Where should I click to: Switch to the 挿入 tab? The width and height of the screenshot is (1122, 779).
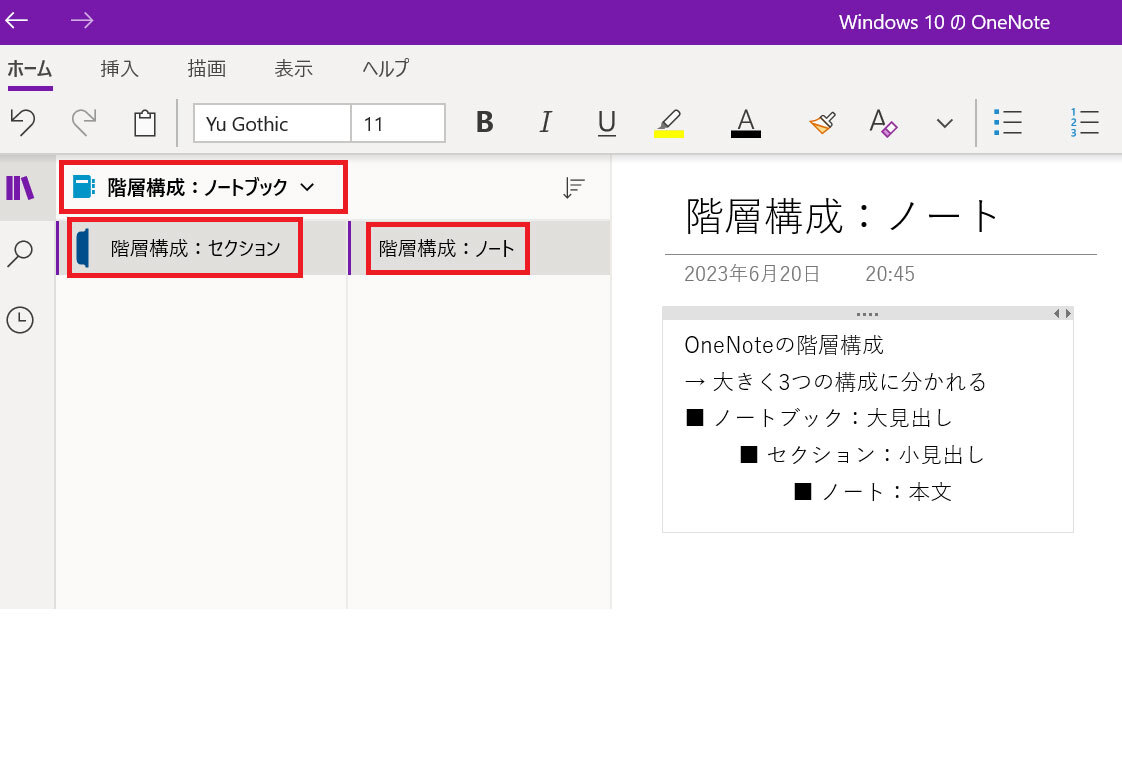(x=119, y=69)
